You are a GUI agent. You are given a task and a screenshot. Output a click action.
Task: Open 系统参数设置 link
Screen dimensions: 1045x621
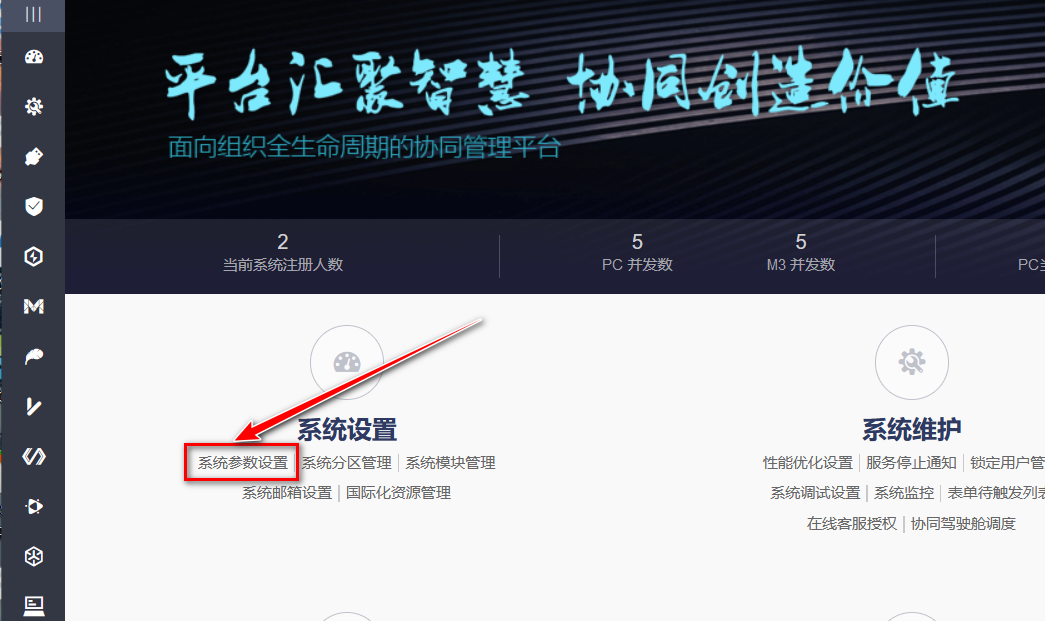[x=243, y=463]
